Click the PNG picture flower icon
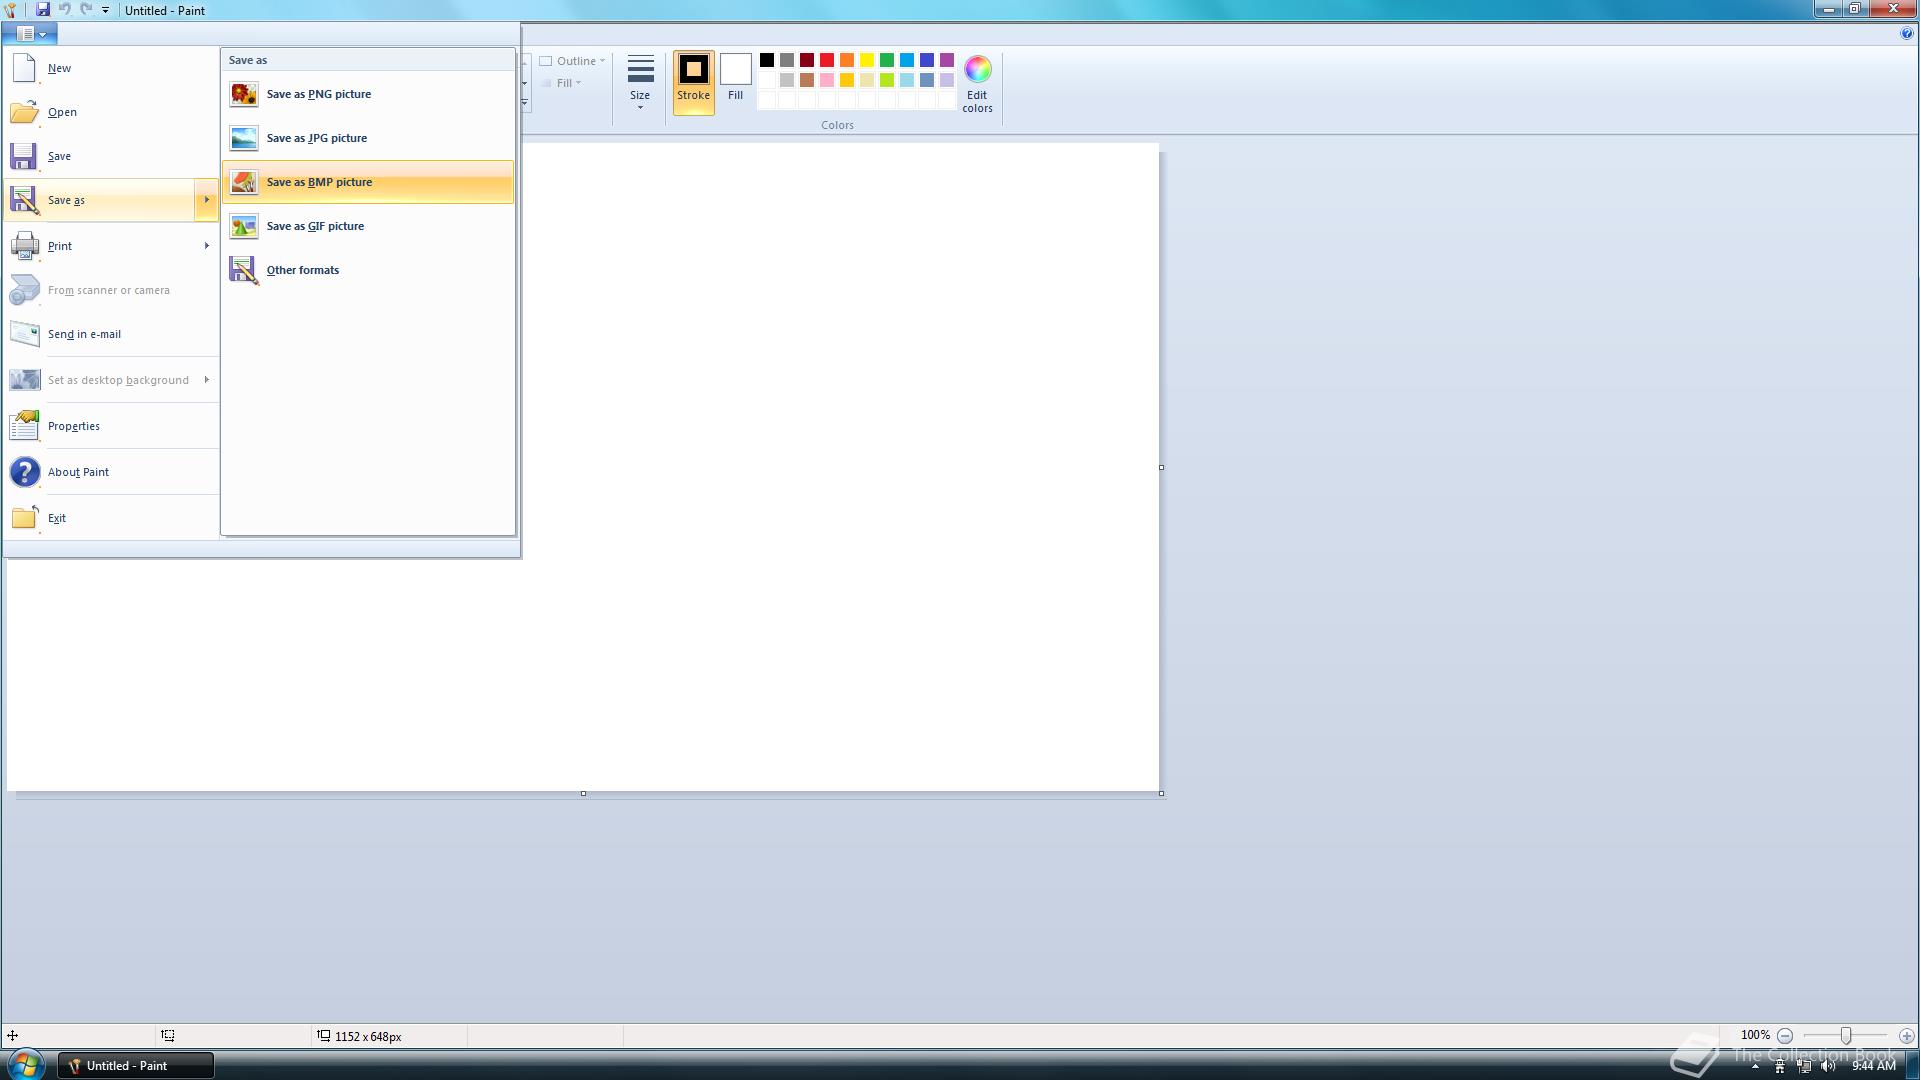This screenshot has height=1080, width=1920. click(243, 94)
